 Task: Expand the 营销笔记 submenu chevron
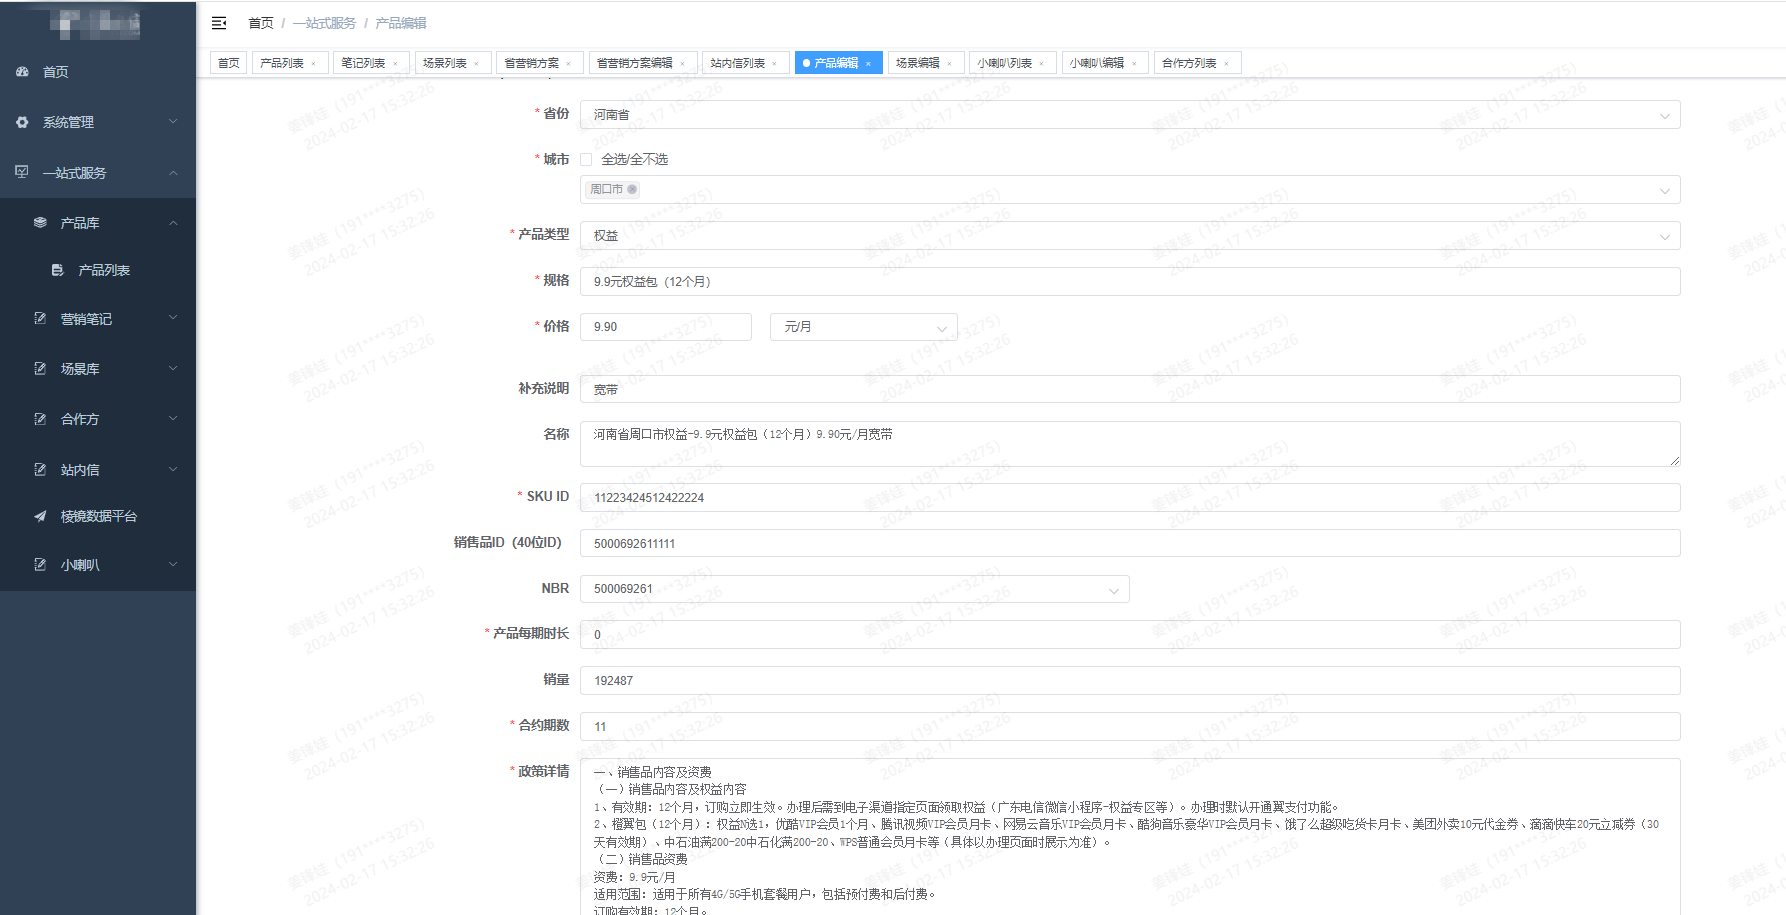173,318
